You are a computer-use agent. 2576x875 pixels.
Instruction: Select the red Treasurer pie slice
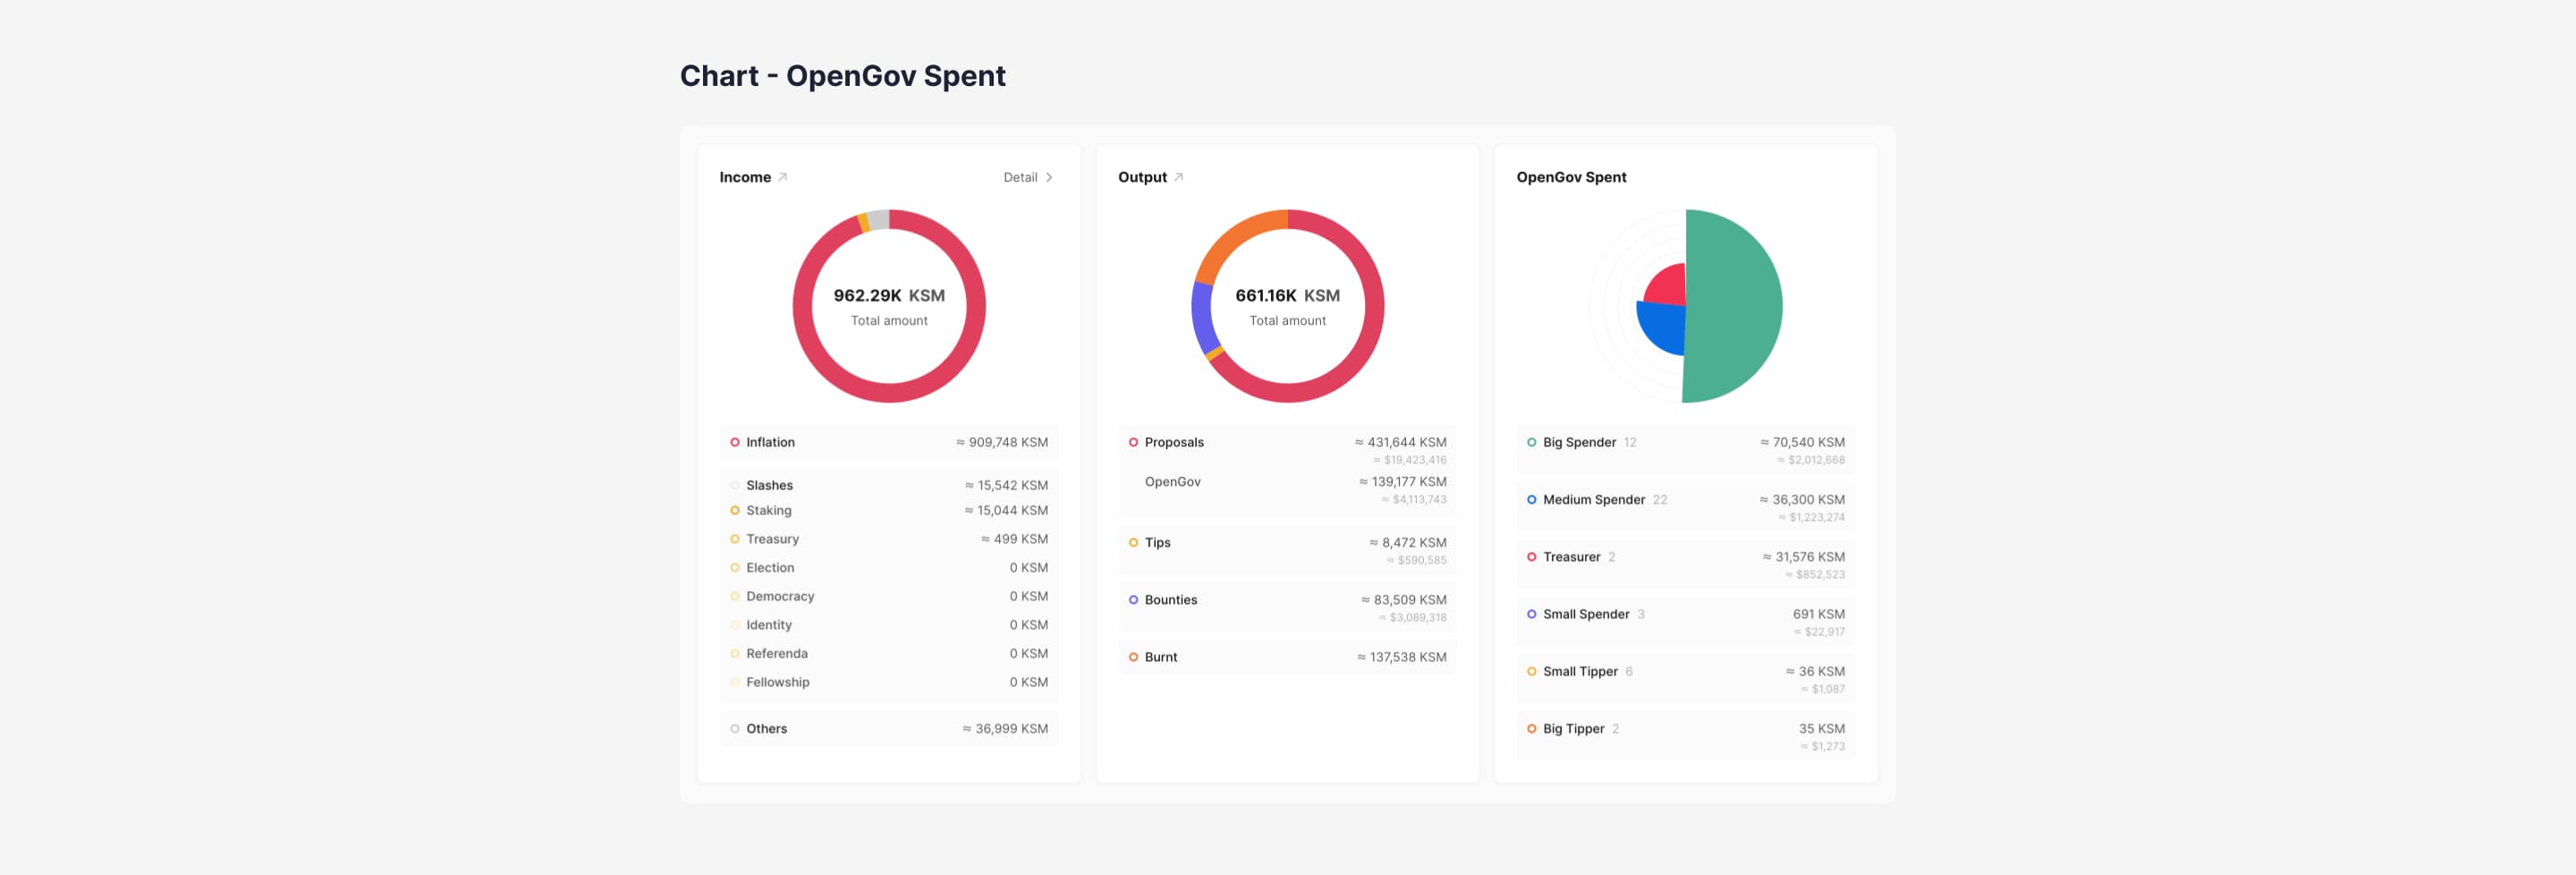coord(1668,288)
